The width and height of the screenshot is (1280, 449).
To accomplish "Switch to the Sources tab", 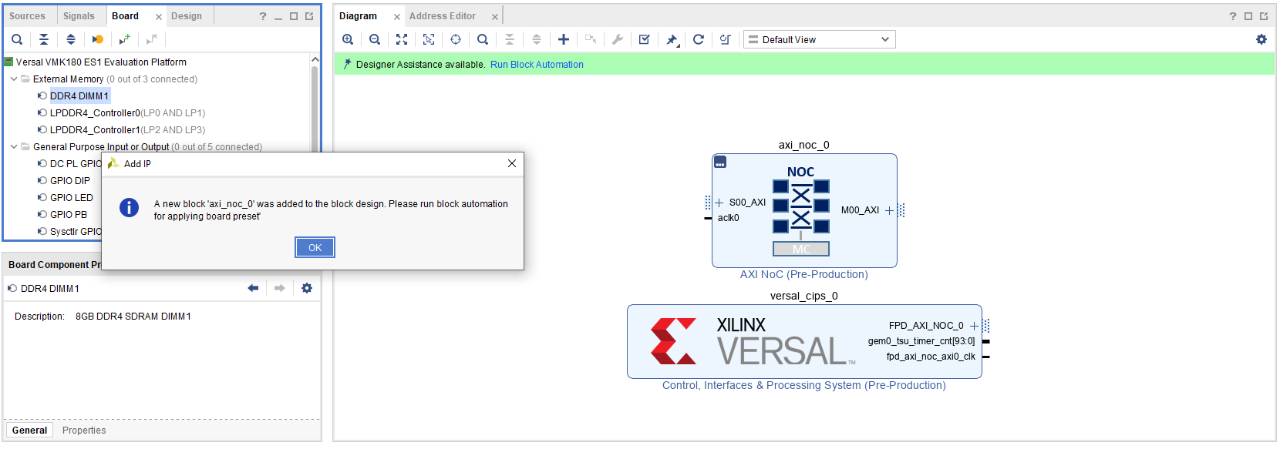I will pos(28,16).
